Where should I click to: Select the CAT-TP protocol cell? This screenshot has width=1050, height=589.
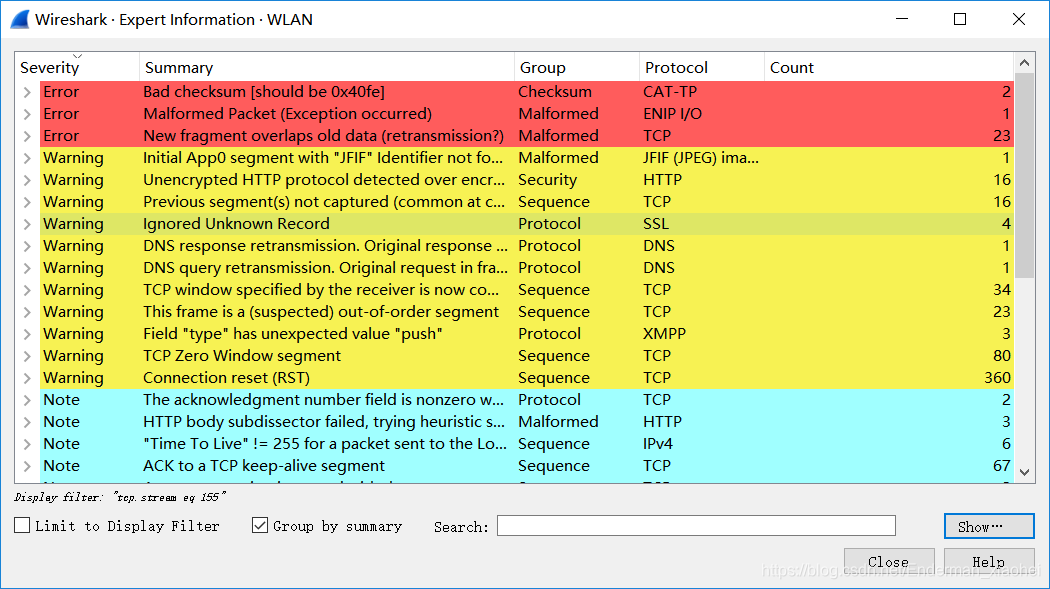coord(670,92)
